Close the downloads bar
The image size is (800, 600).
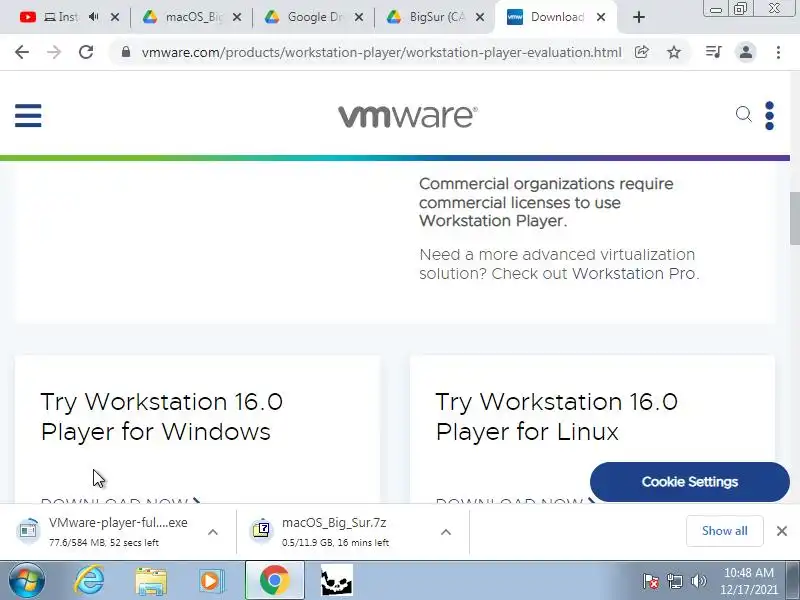tap(782, 531)
